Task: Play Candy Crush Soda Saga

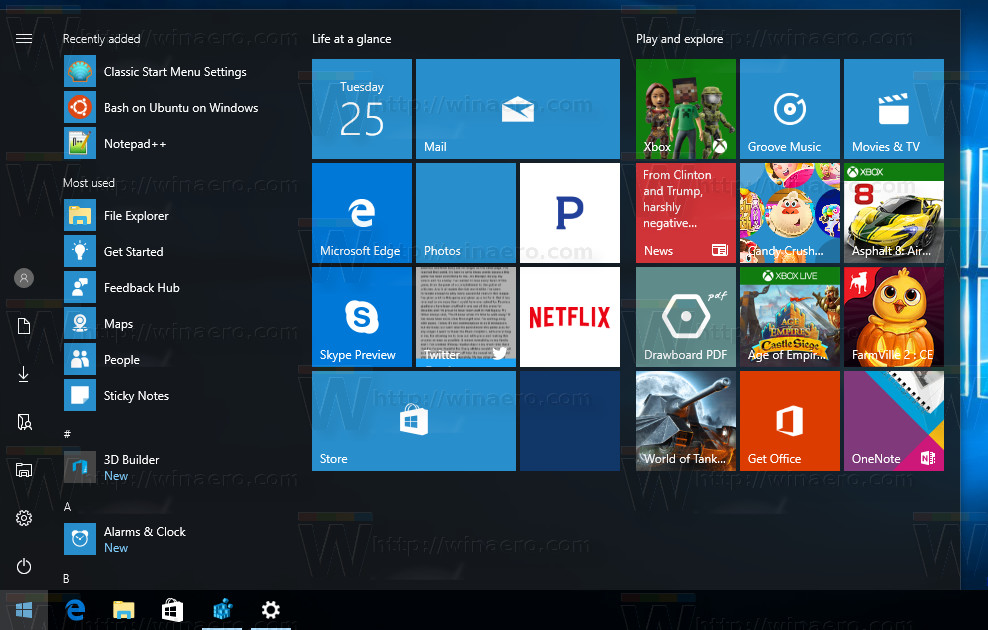Action: click(x=789, y=213)
